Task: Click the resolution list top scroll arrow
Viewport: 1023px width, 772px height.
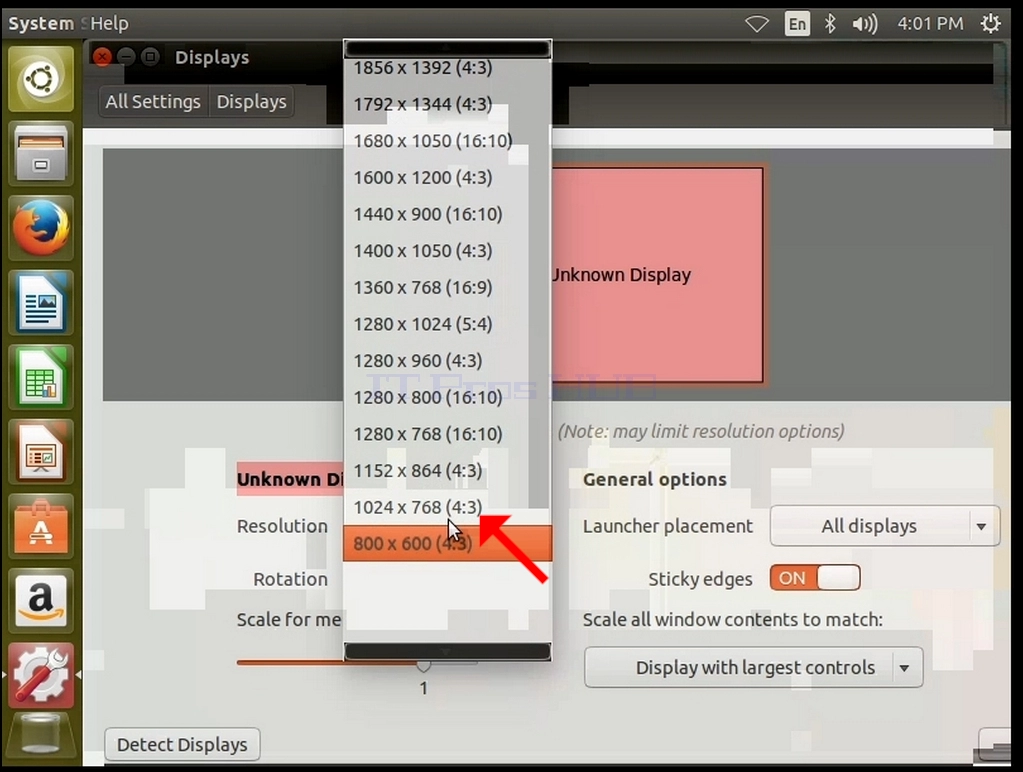Action: 447,48
